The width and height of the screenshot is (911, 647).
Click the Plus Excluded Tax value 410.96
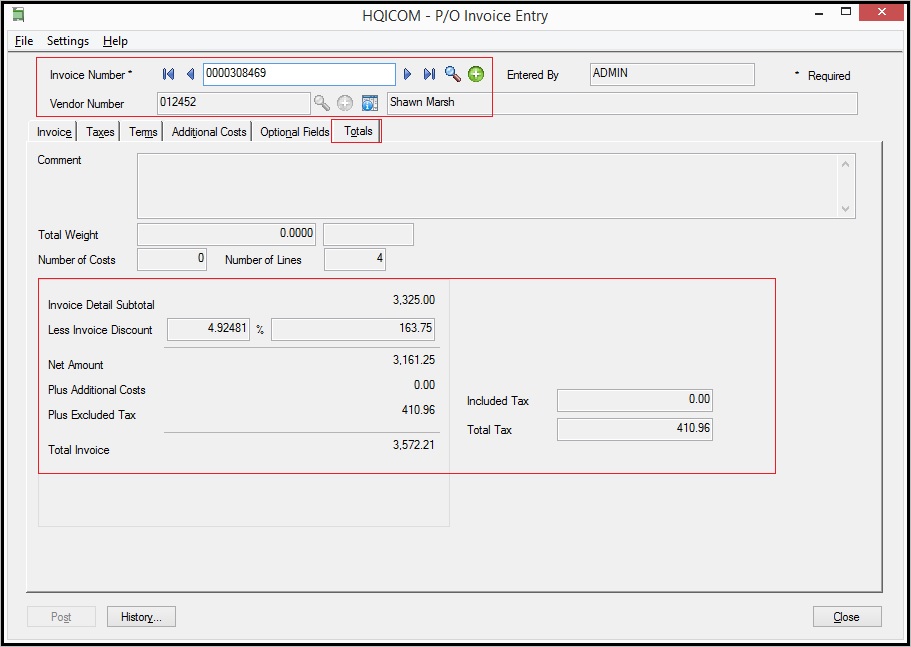coord(418,410)
